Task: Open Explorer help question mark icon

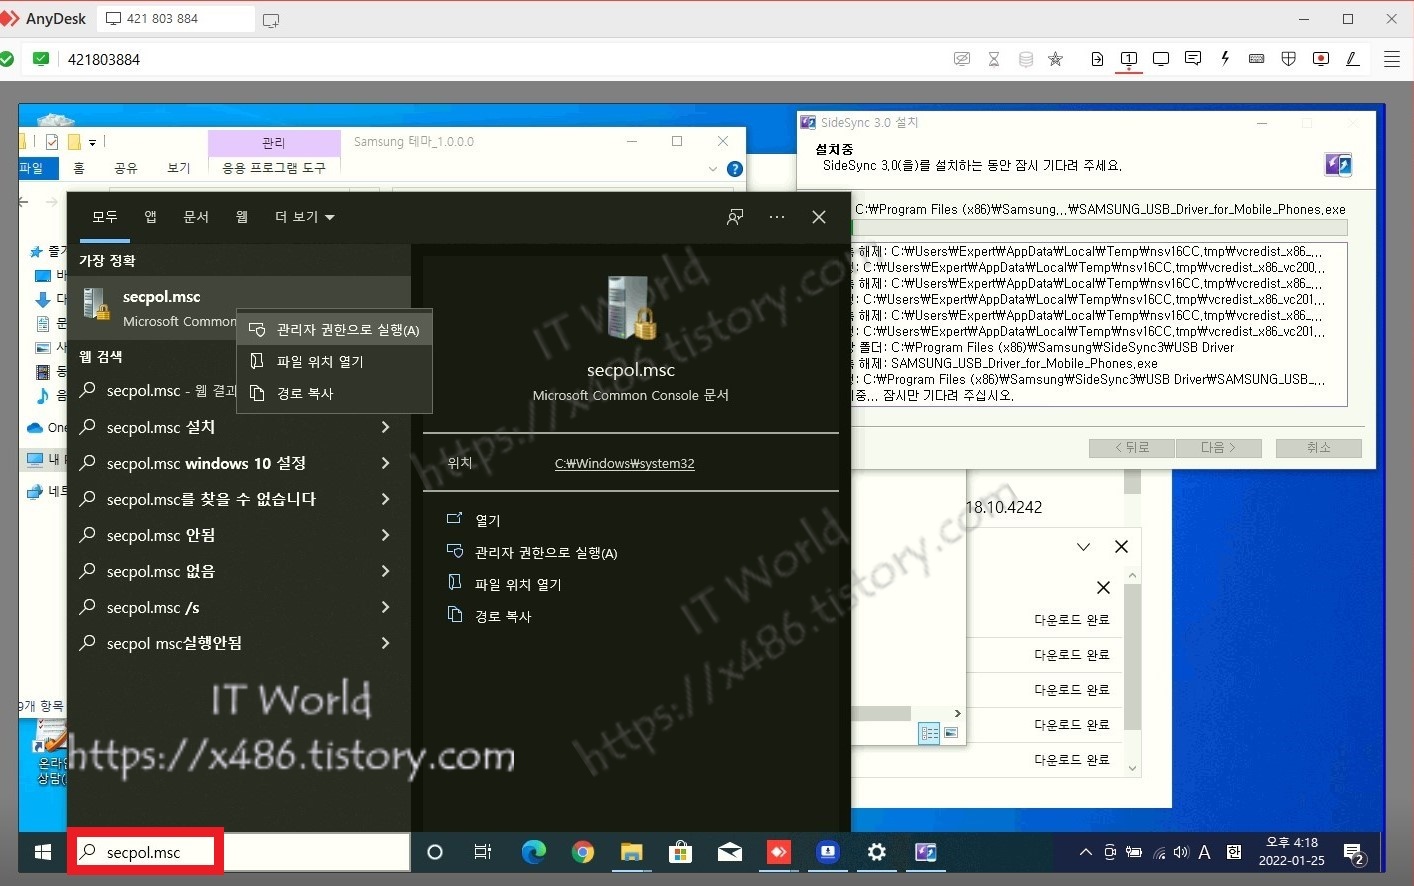Action: [734, 169]
